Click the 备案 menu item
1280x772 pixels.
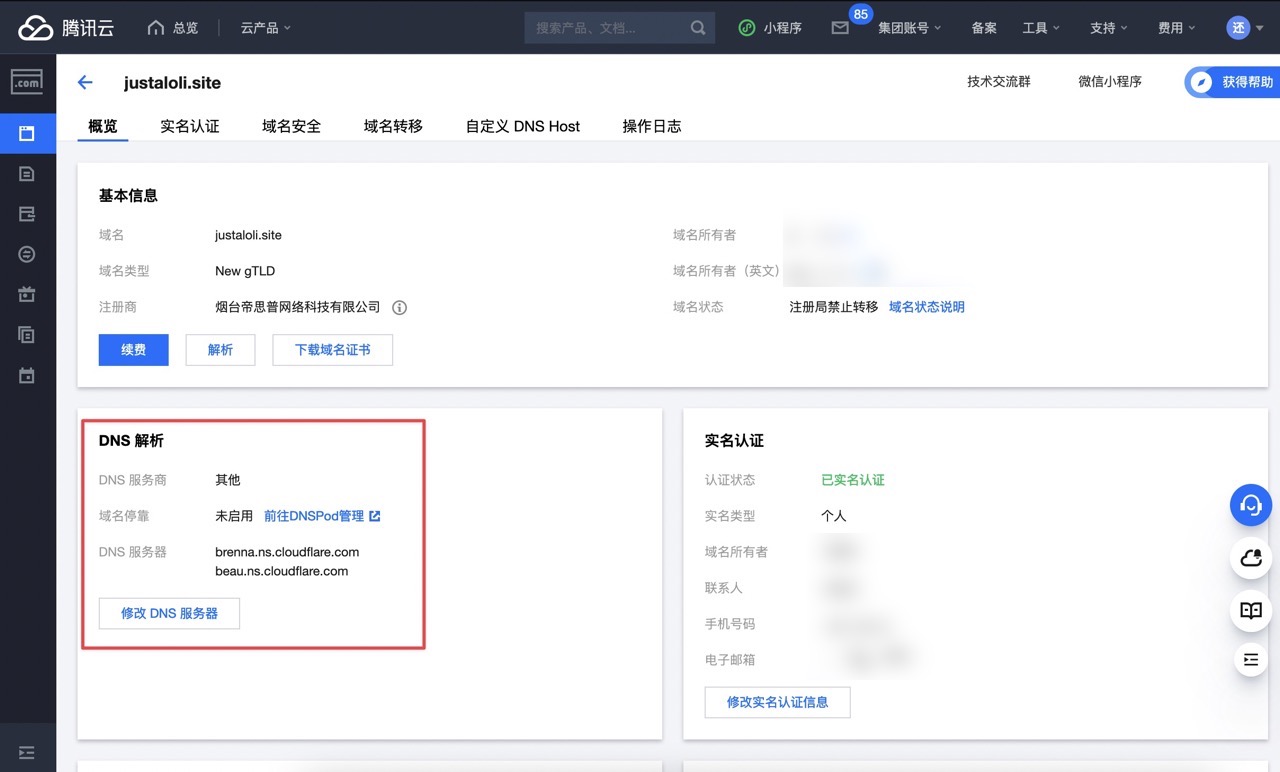tap(984, 28)
